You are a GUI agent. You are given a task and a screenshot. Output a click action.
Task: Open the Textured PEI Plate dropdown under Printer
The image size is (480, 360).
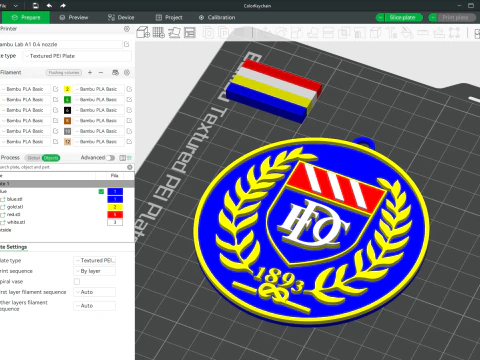[x=77, y=56]
